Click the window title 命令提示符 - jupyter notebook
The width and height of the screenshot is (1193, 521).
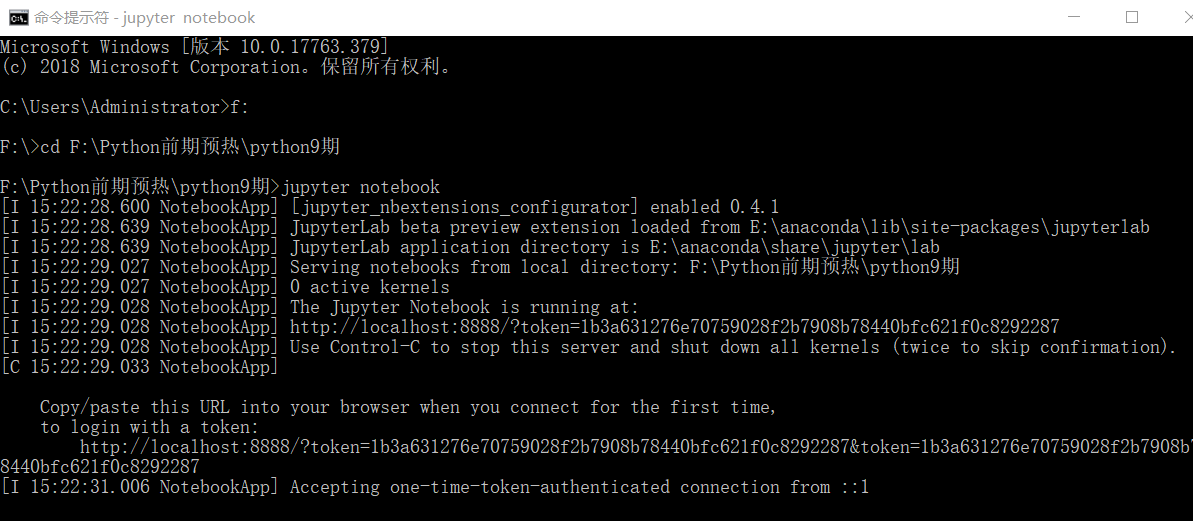[145, 17]
